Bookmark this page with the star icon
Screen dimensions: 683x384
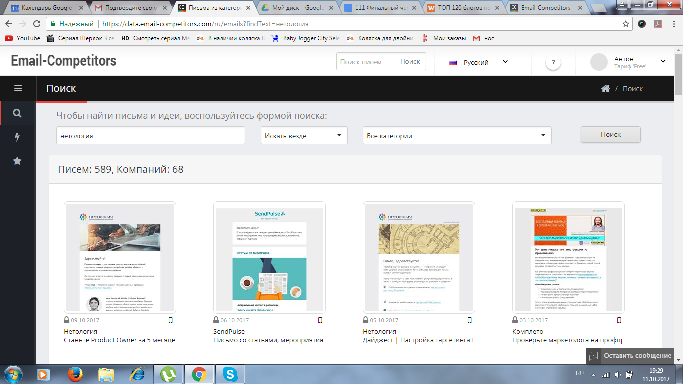(626, 24)
